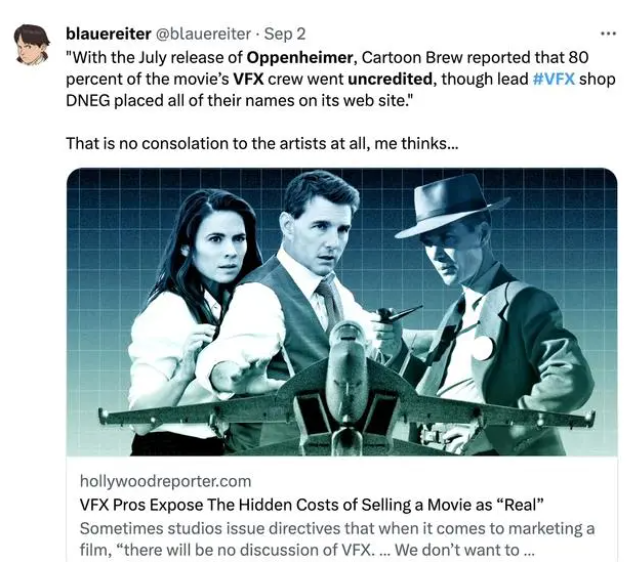
Task: Open the tweet via Sep 2 timestamp
Action: click(284, 33)
